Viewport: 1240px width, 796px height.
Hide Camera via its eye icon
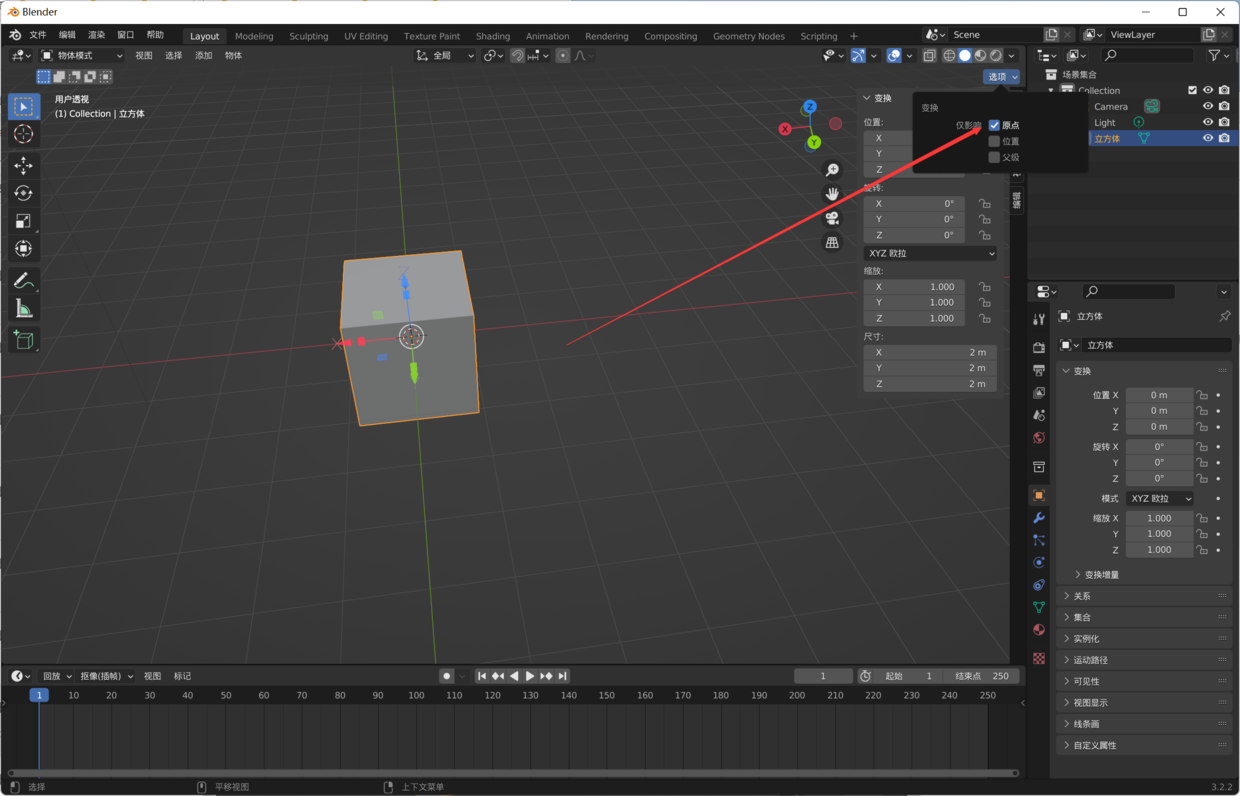(x=1208, y=106)
